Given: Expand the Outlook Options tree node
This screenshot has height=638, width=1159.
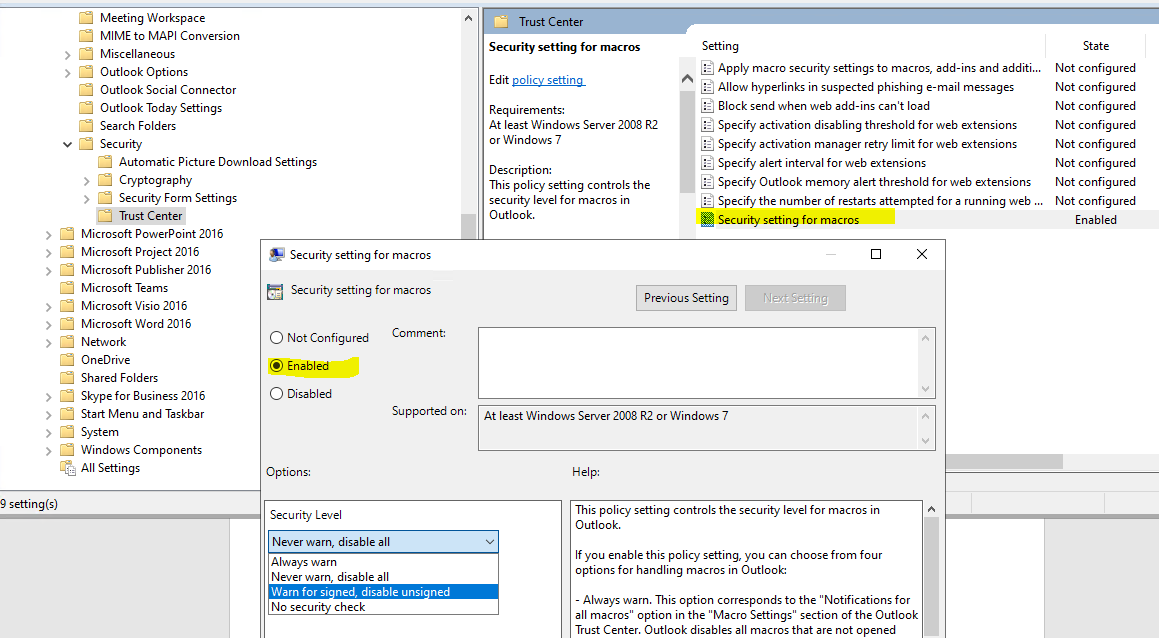Looking at the screenshot, I should point(67,72).
